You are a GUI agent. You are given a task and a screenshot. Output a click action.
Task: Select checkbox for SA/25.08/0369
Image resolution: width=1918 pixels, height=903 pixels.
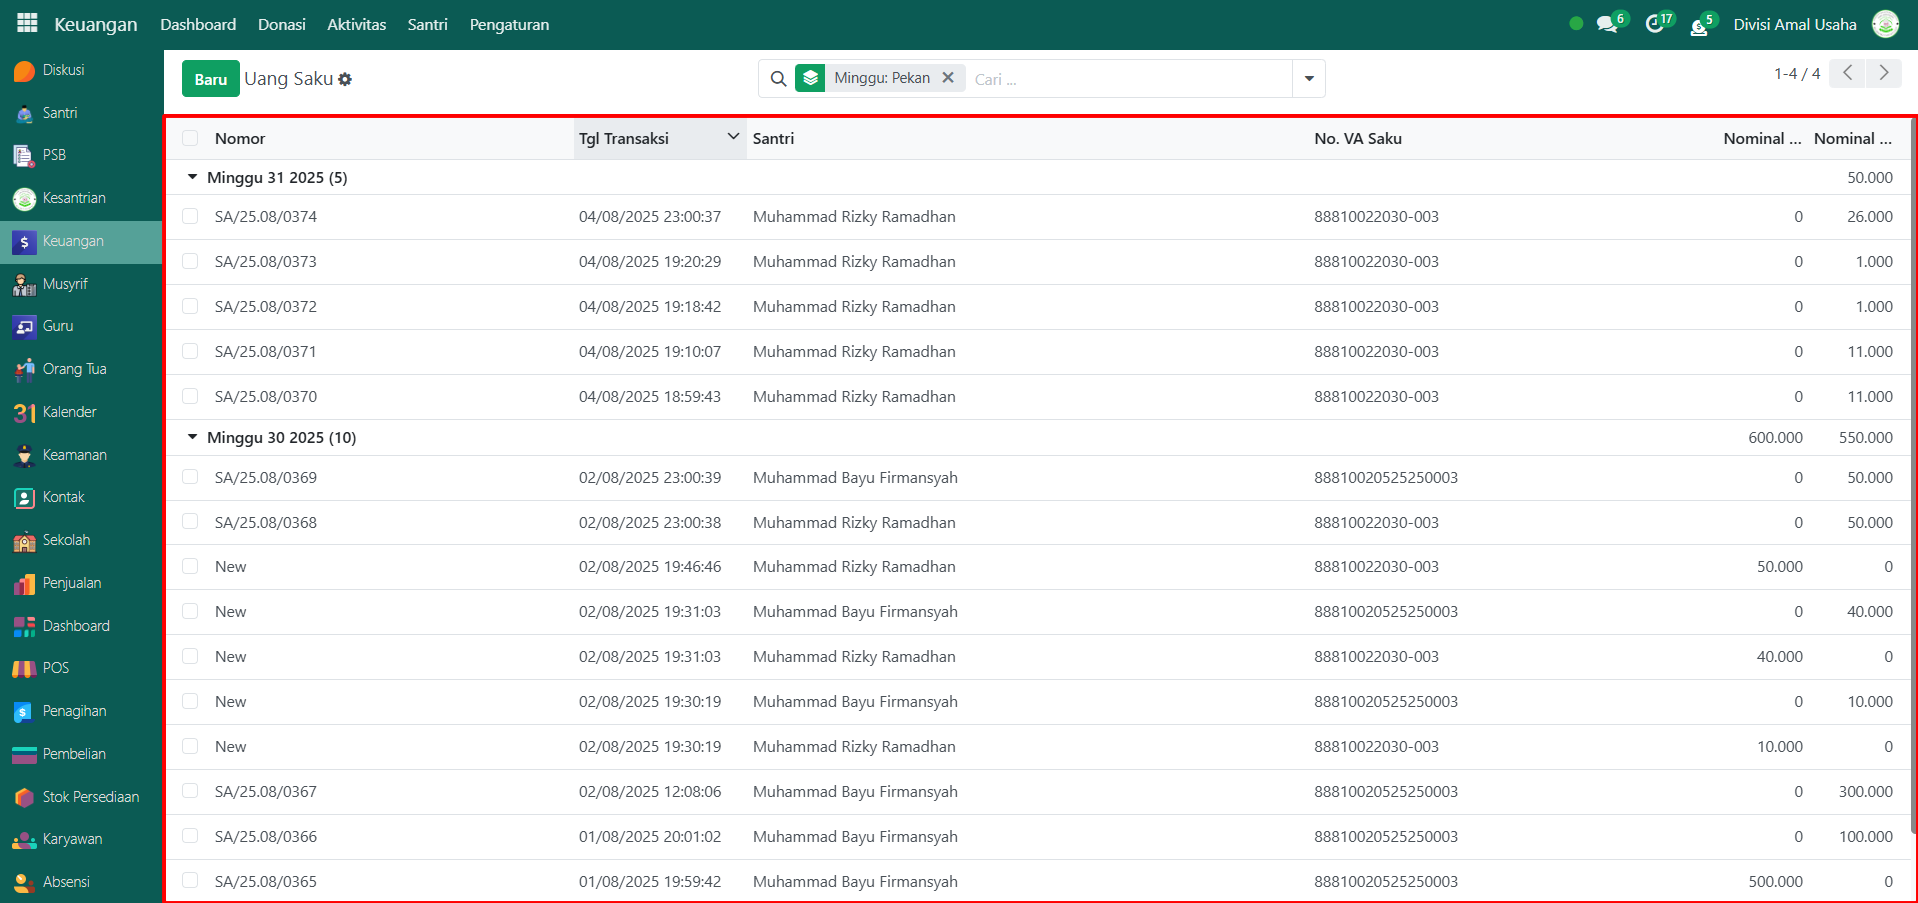(190, 478)
